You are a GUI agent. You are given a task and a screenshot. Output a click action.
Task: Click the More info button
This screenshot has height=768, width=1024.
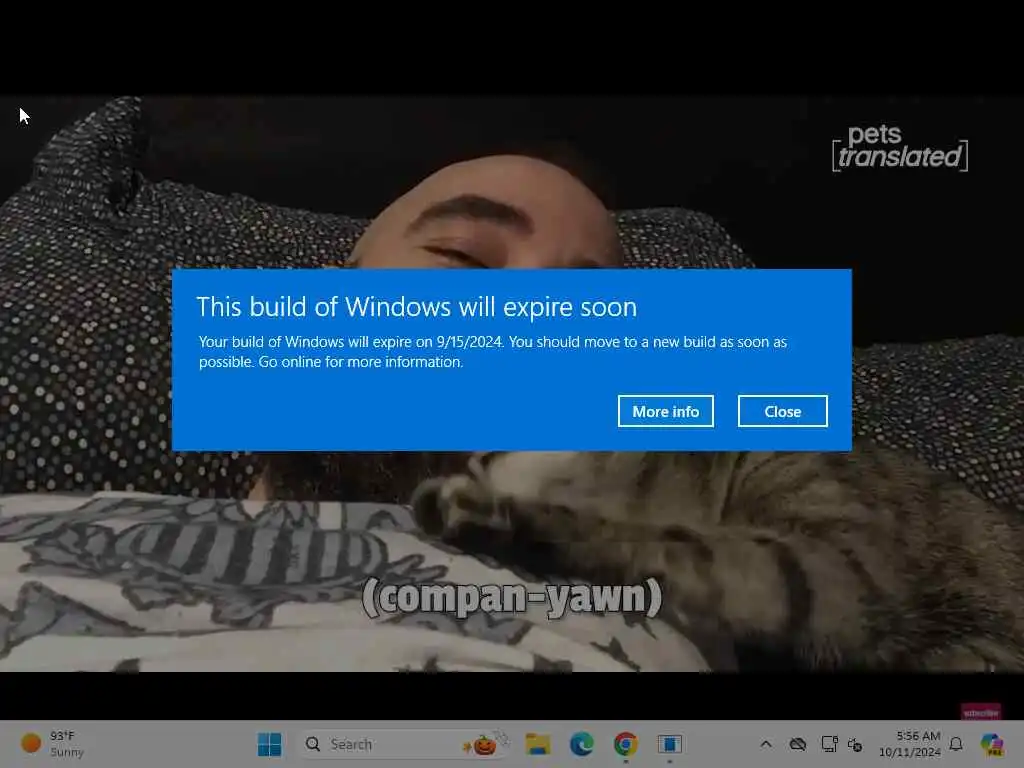pos(665,411)
